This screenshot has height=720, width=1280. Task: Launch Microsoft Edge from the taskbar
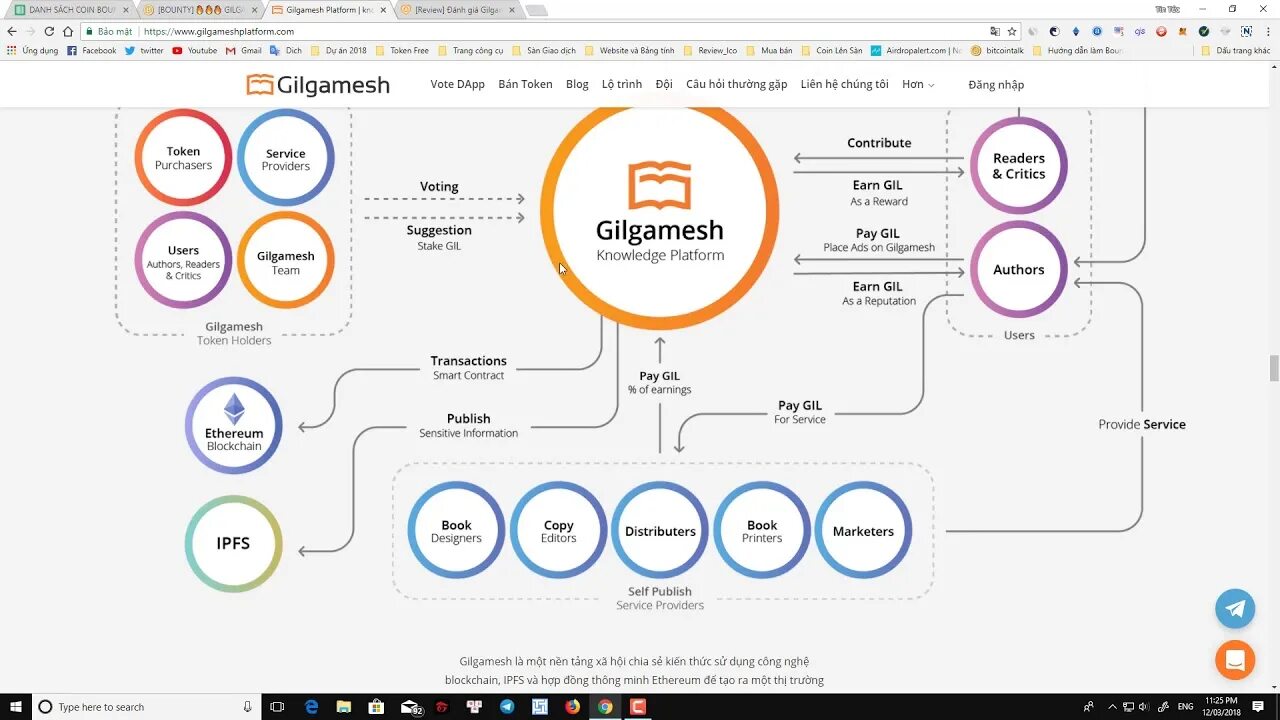coord(311,707)
